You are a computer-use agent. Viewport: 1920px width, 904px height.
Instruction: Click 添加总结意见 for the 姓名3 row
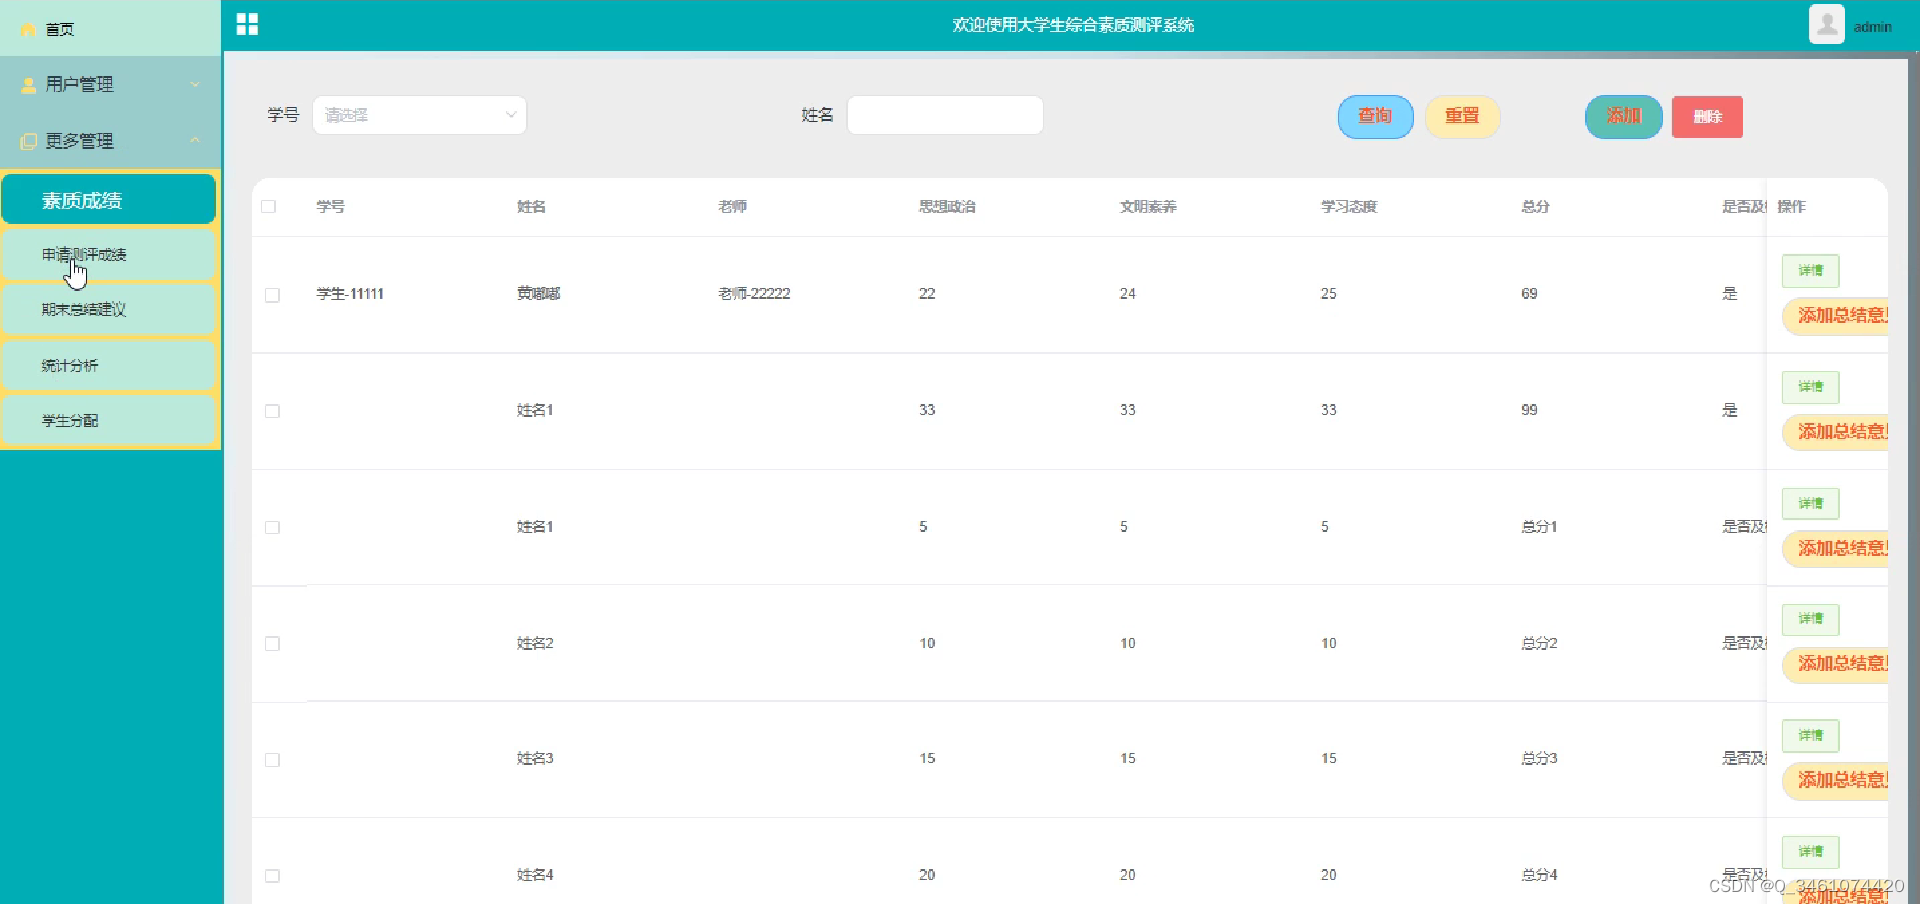[x=1835, y=781]
